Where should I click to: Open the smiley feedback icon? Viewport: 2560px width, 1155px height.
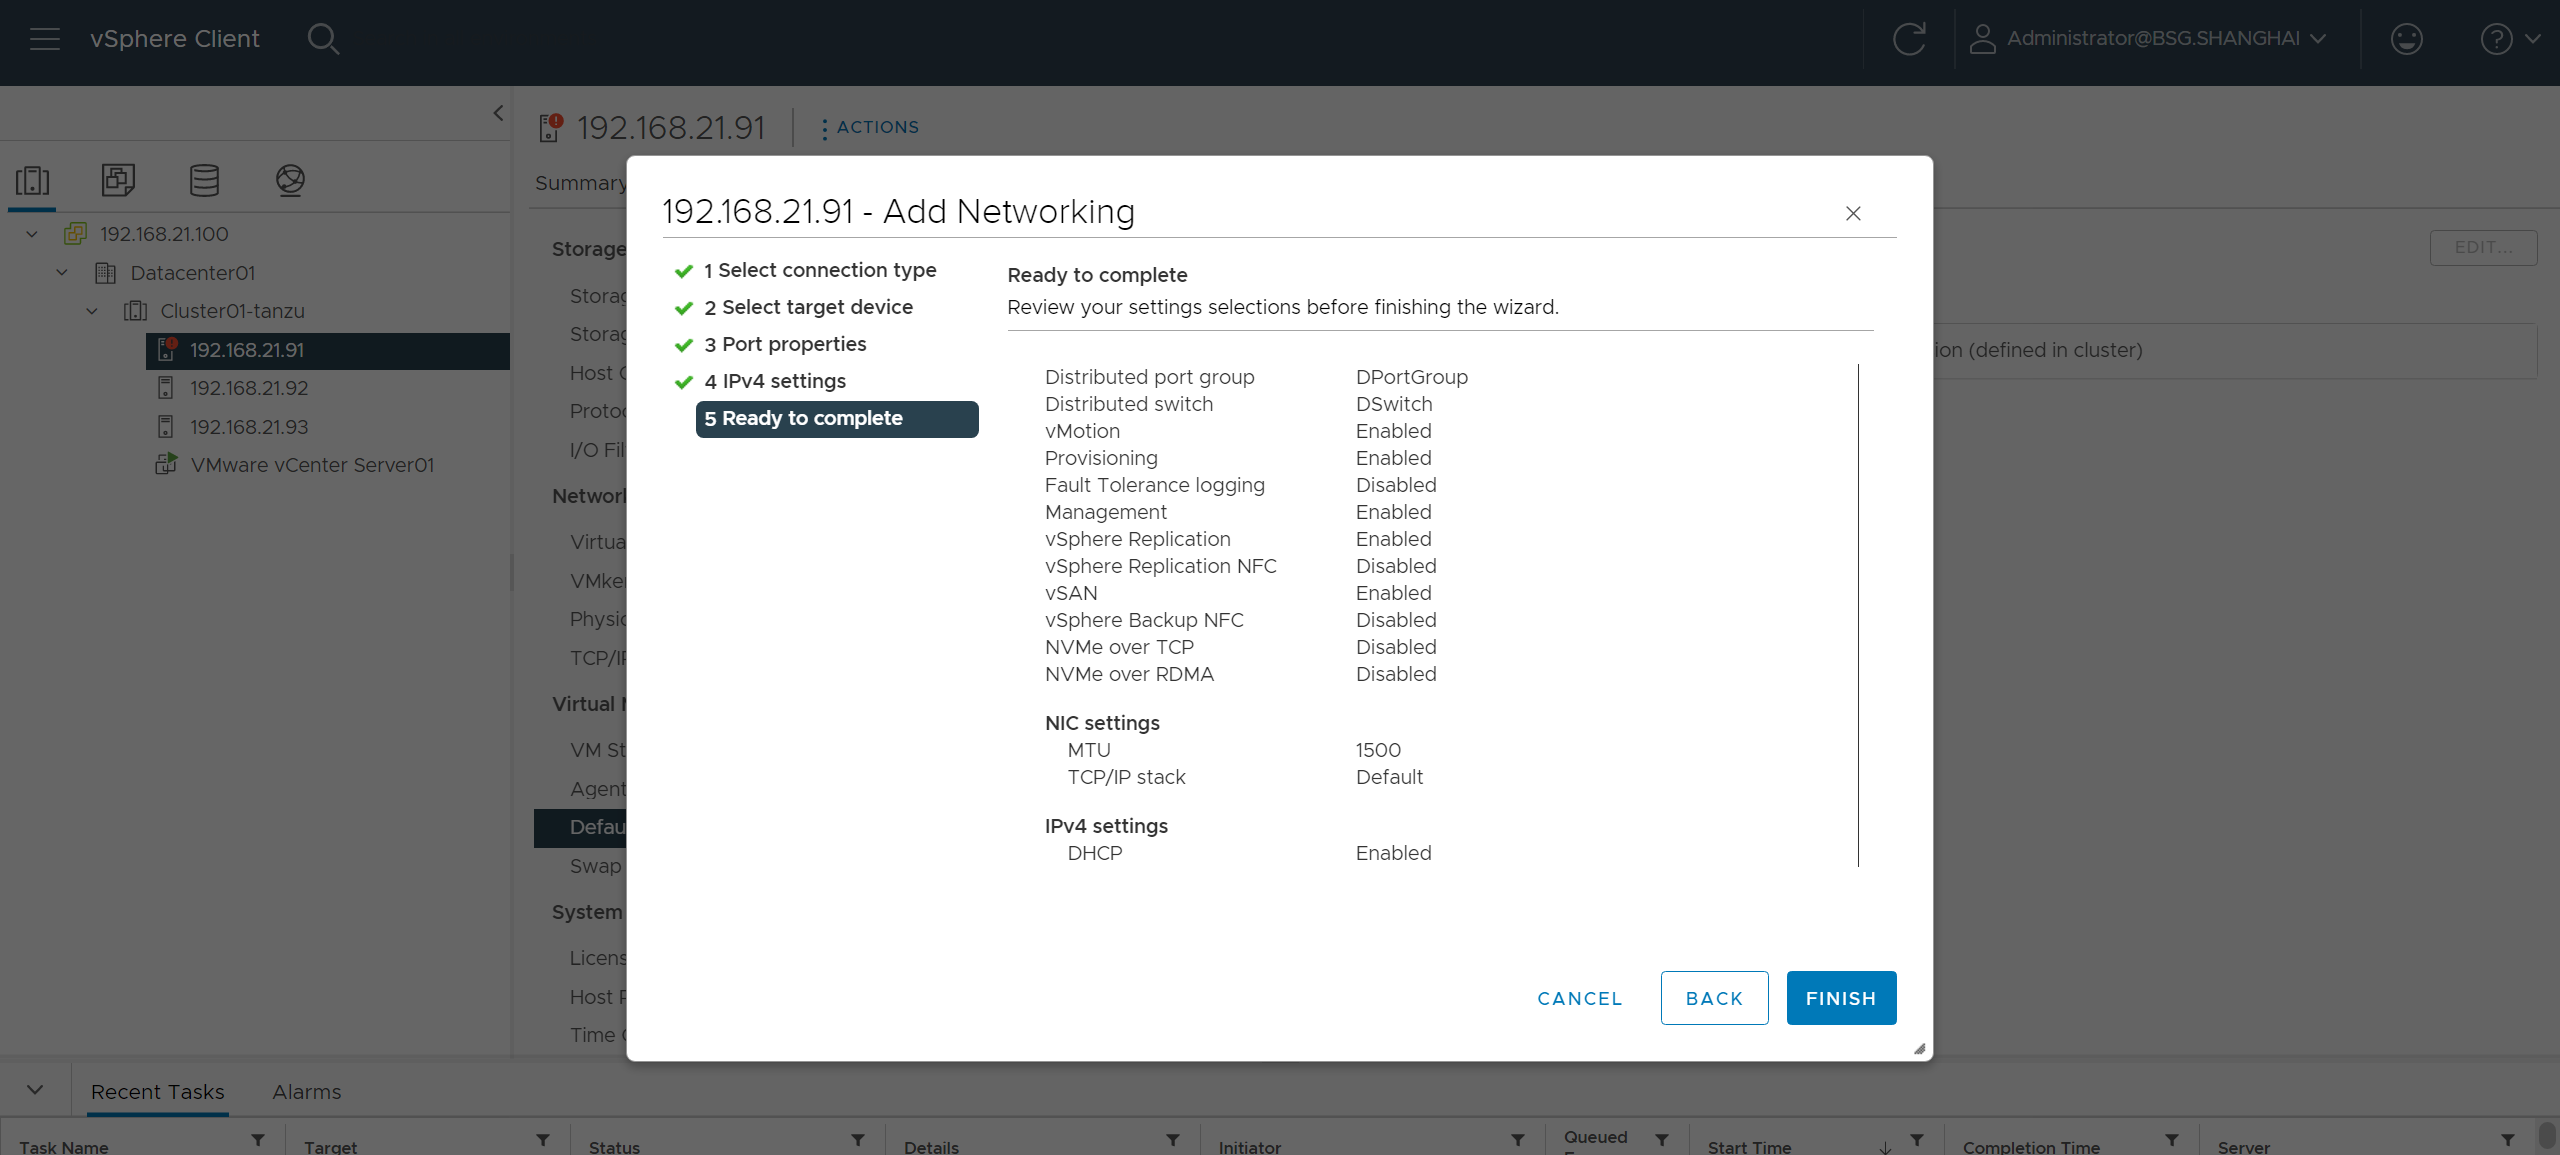click(x=2406, y=39)
